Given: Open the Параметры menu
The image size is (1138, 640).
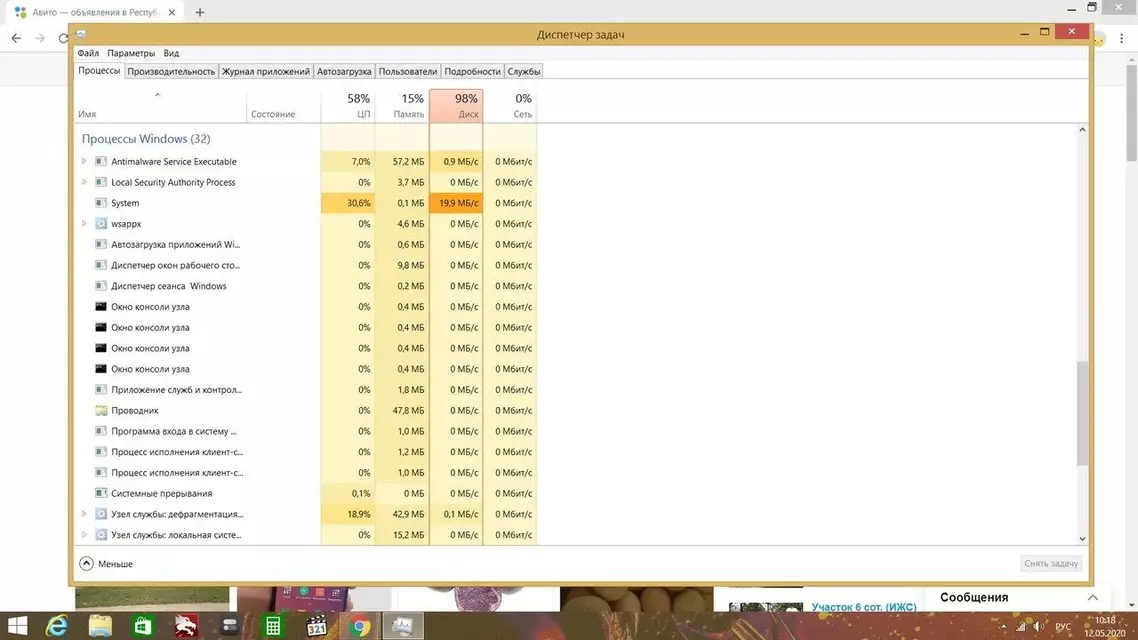Looking at the screenshot, I should click(x=131, y=53).
